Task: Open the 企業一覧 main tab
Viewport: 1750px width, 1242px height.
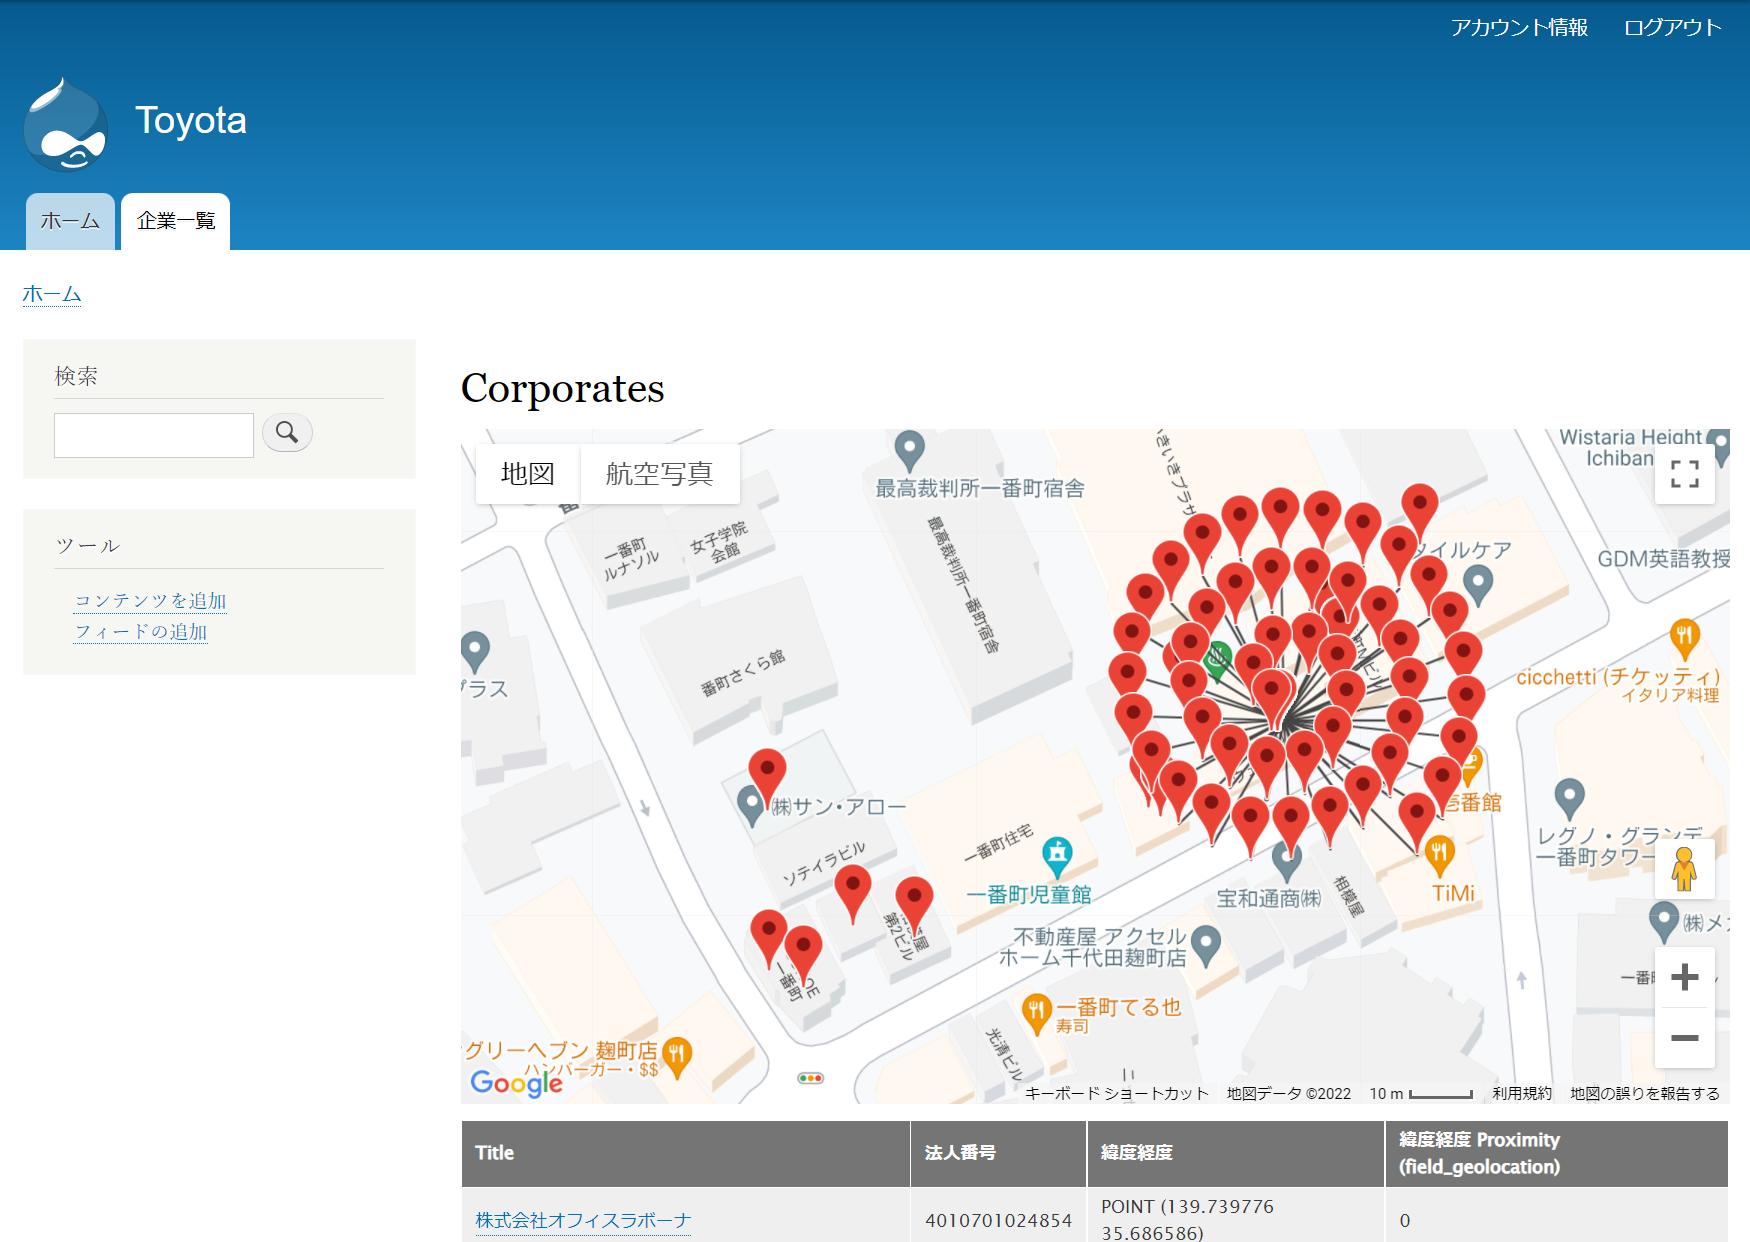Action: (x=176, y=221)
